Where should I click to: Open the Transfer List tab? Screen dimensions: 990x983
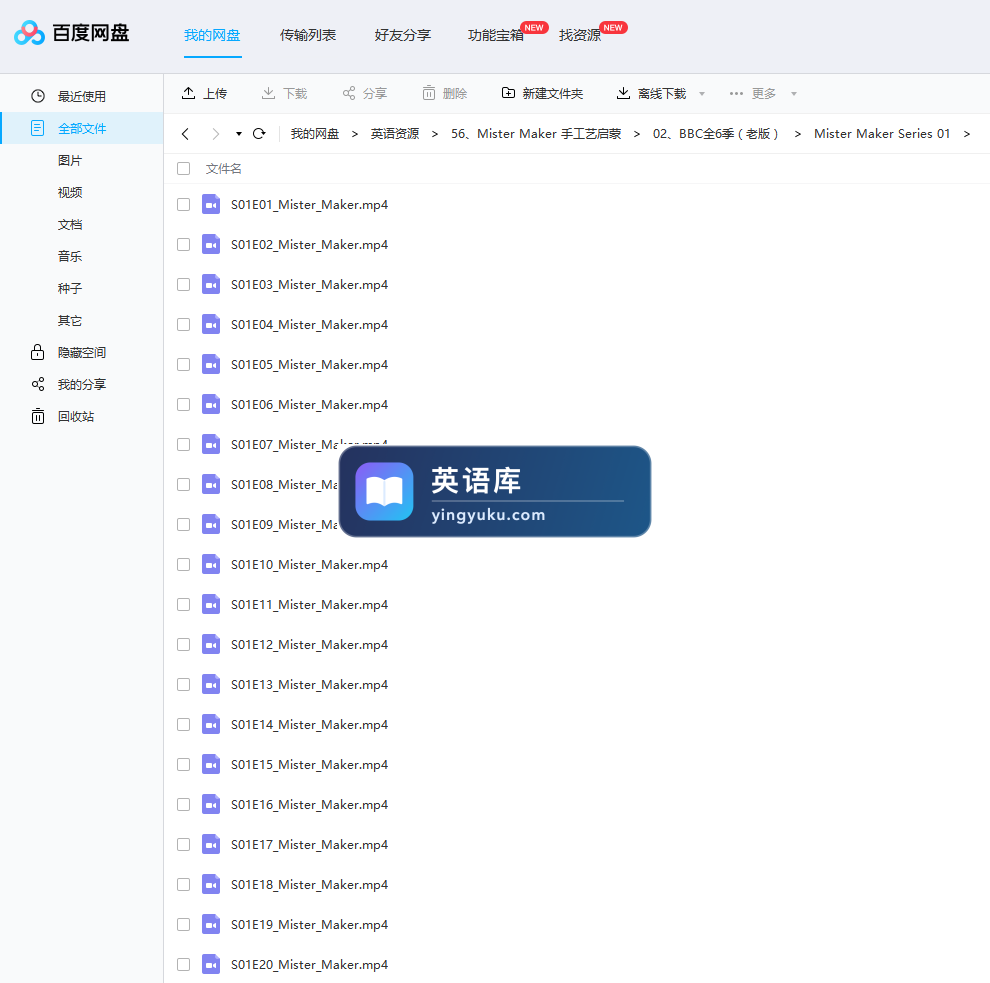point(308,35)
